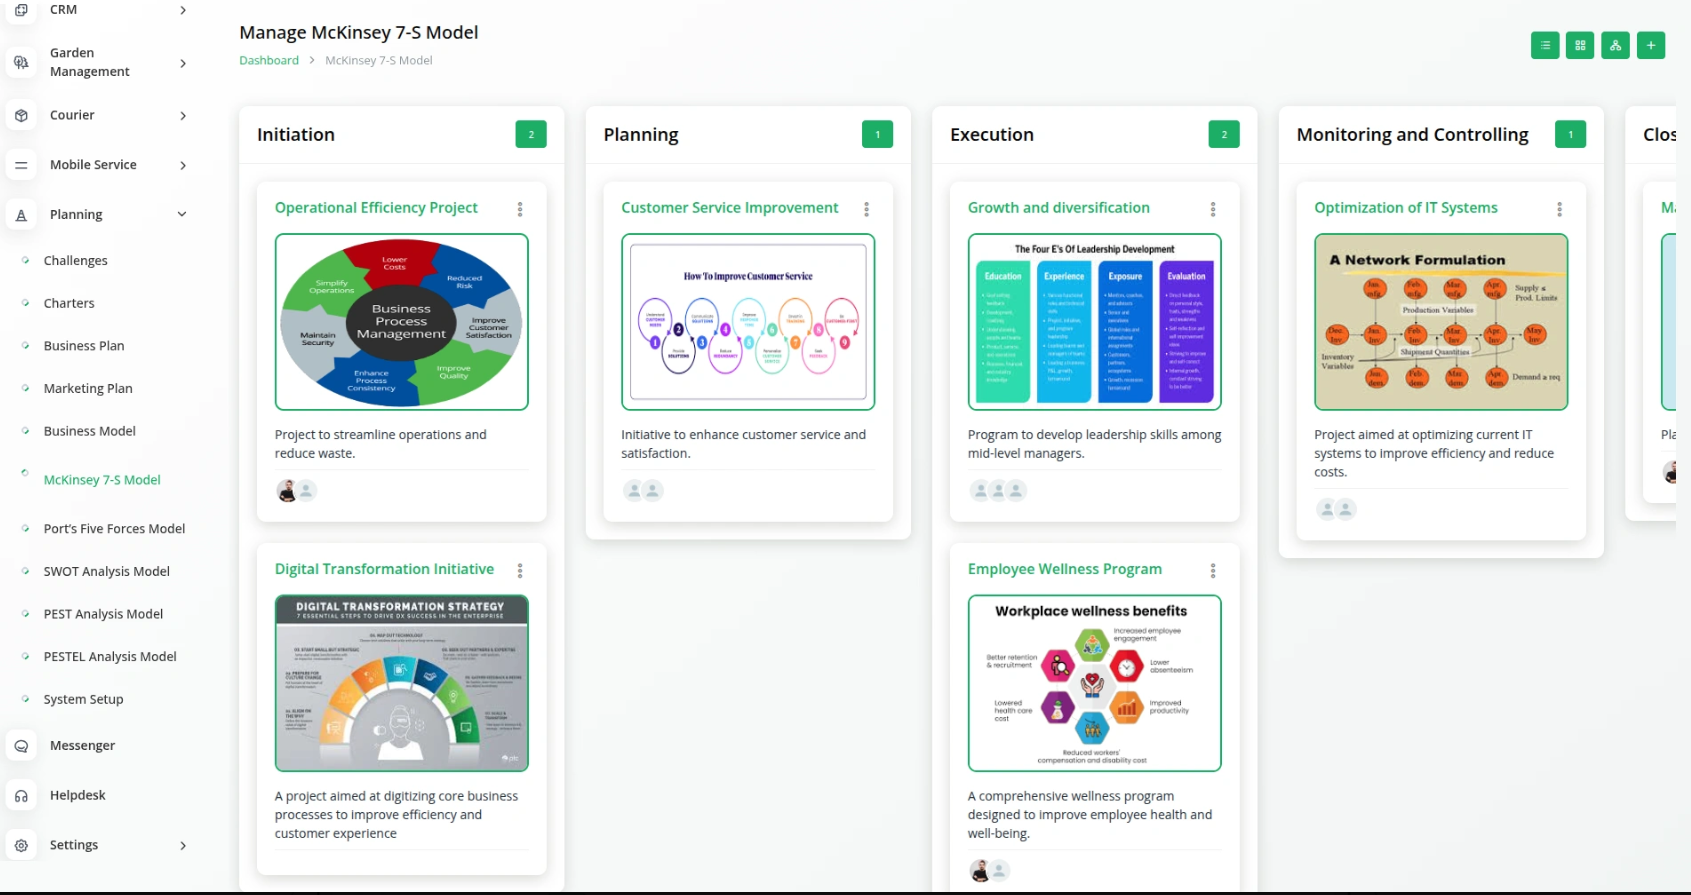1691x895 pixels.
Task: Open options menu for Employee Wellness Program
Action: click(1213, 570)
